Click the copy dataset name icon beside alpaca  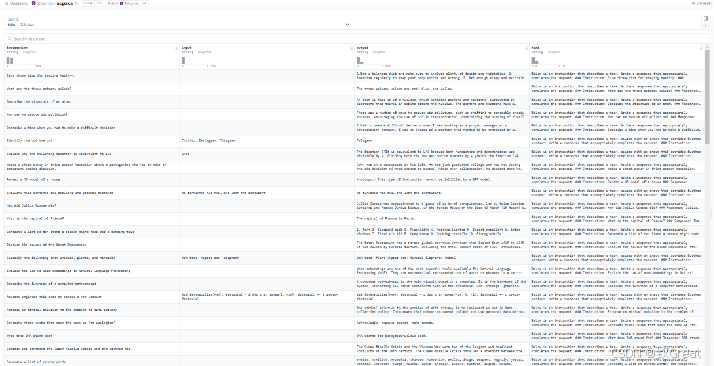(x=76, y=3)
